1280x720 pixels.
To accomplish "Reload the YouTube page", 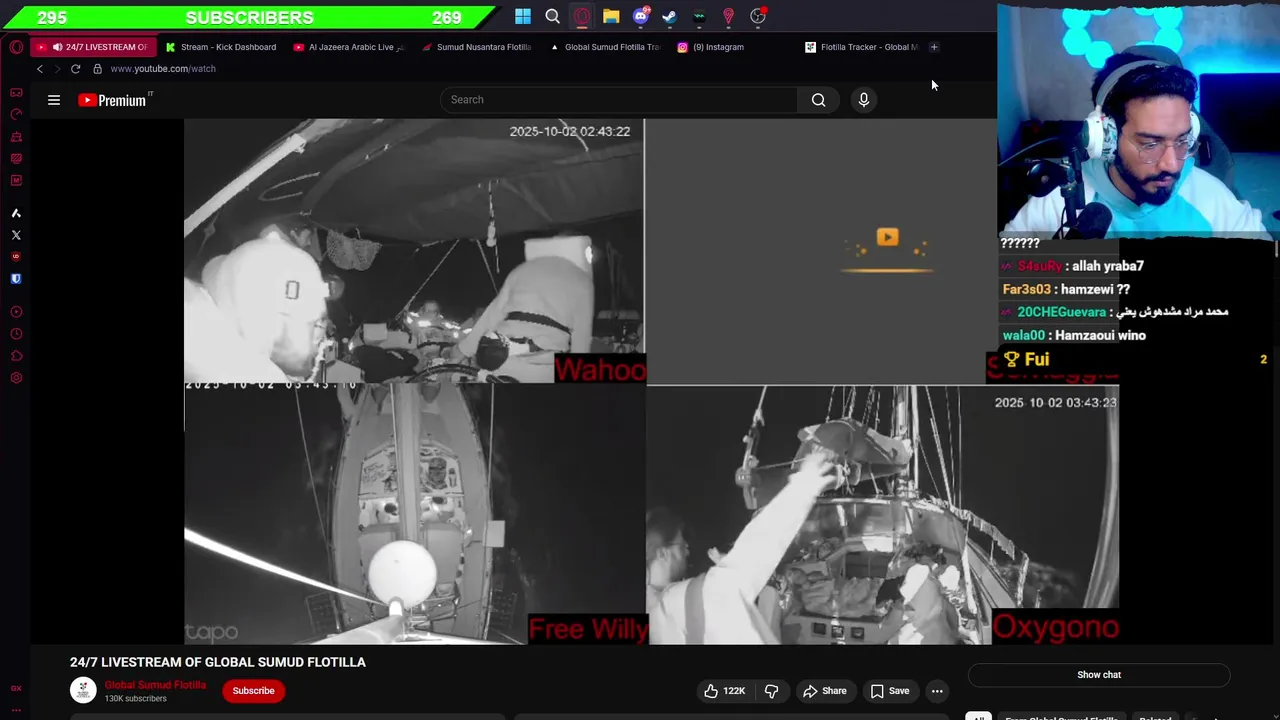I will click(75, 69).
